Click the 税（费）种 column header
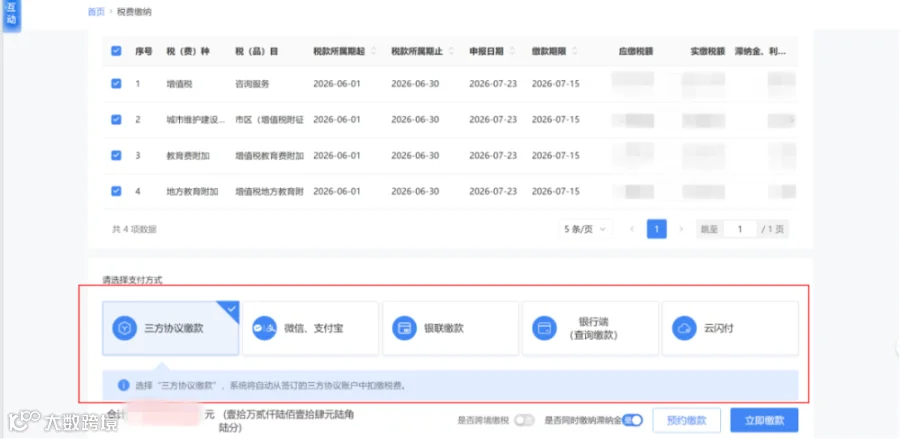 click(188, 51)
